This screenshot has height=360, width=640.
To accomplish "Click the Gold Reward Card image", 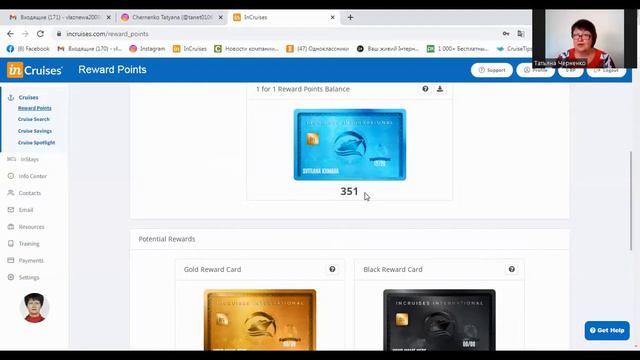I will pos(260,320).
